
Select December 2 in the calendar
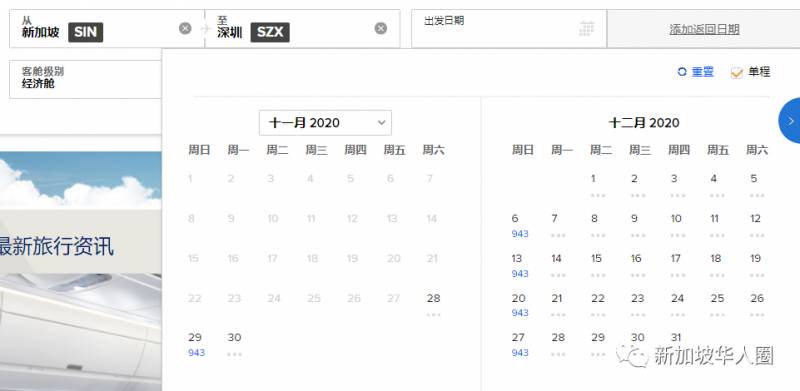637,186
